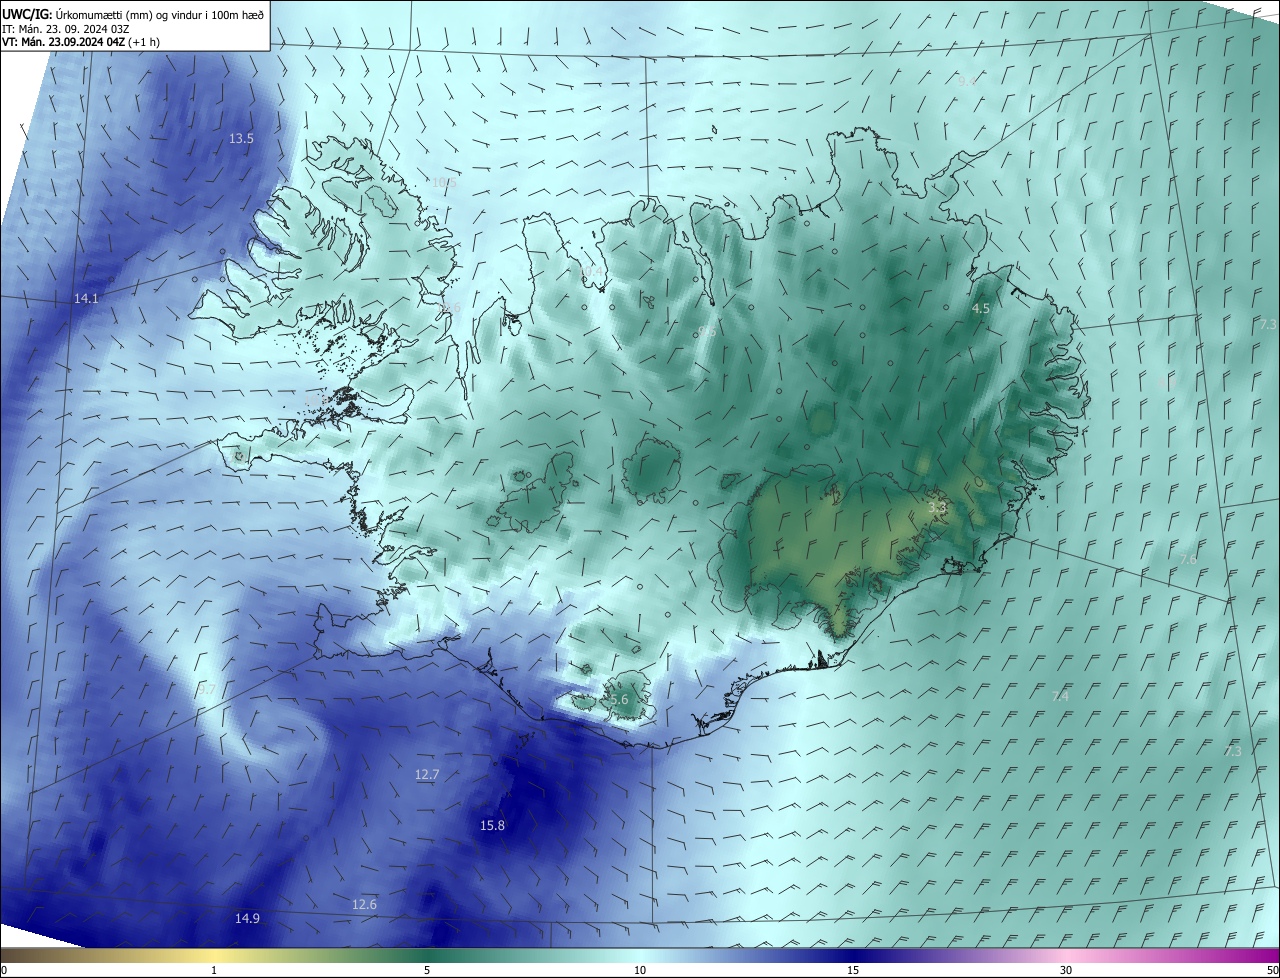This screenshot has height=978, width=1280.
Task: Click the '10' tick on the color scale
Action: [640, 971]
